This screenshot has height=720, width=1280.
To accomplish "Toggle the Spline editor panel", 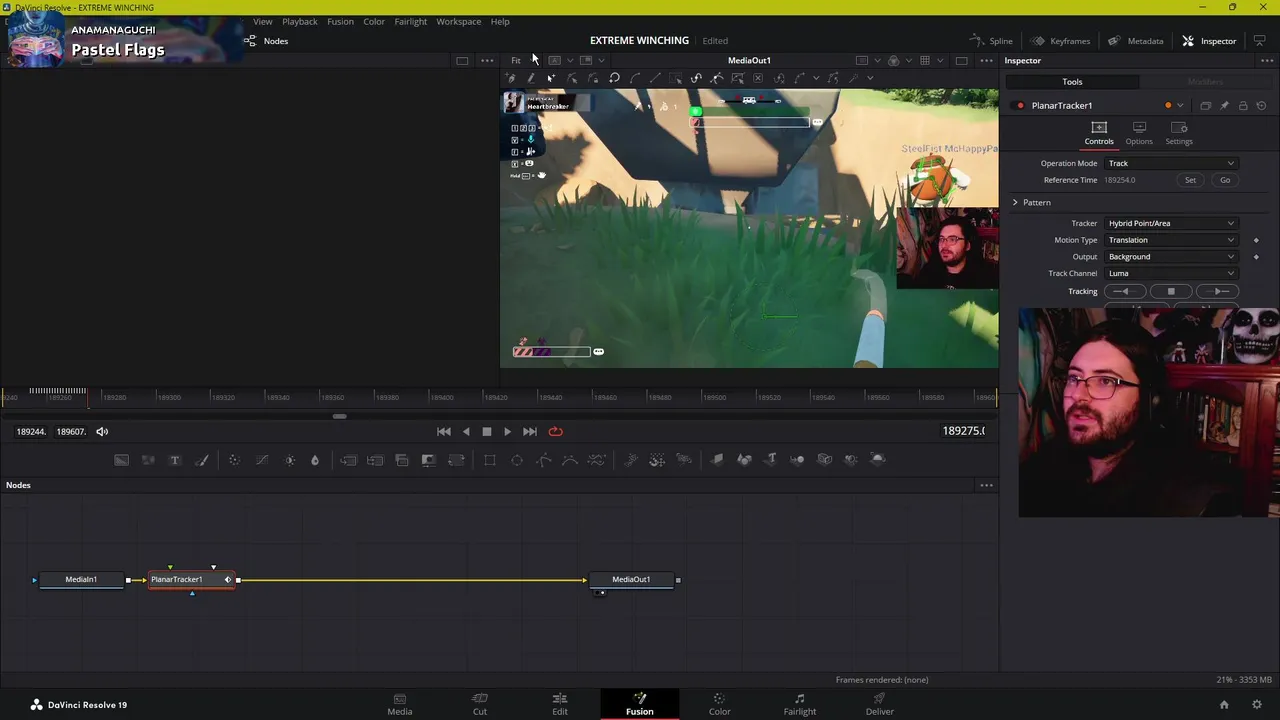I will (991, 41).
